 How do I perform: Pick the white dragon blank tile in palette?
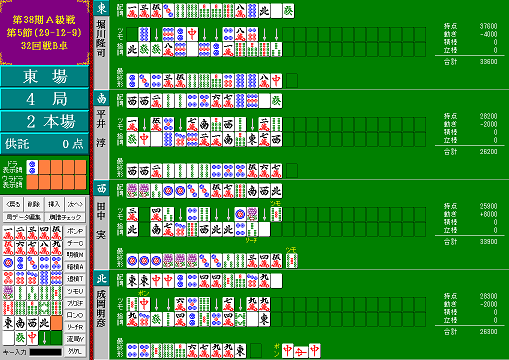click(8, 338)
